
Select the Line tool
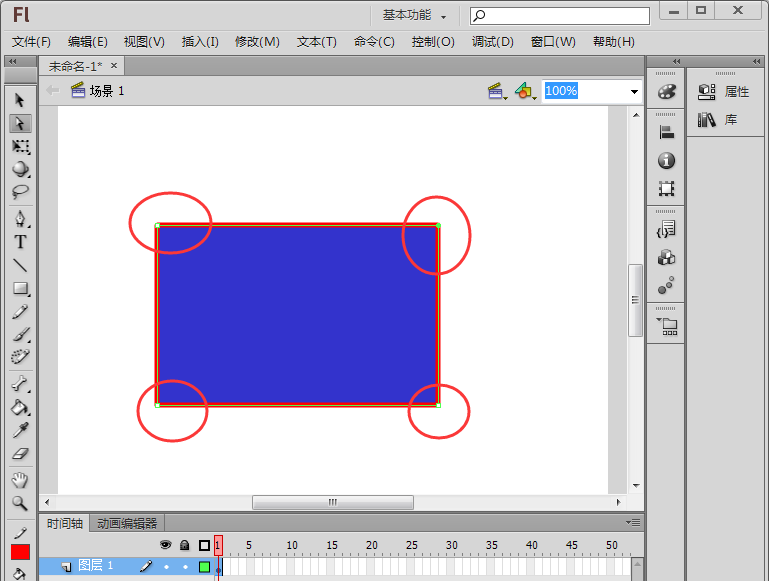pyautogui.click(x=20, y=265)
